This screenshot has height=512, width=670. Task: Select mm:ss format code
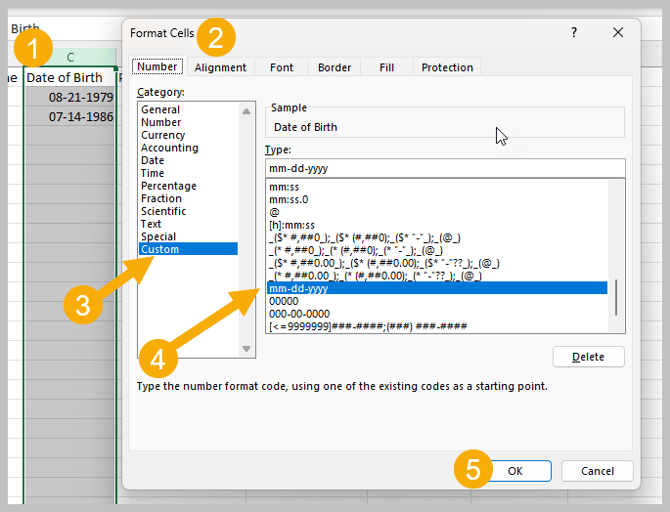pos(437,187)
